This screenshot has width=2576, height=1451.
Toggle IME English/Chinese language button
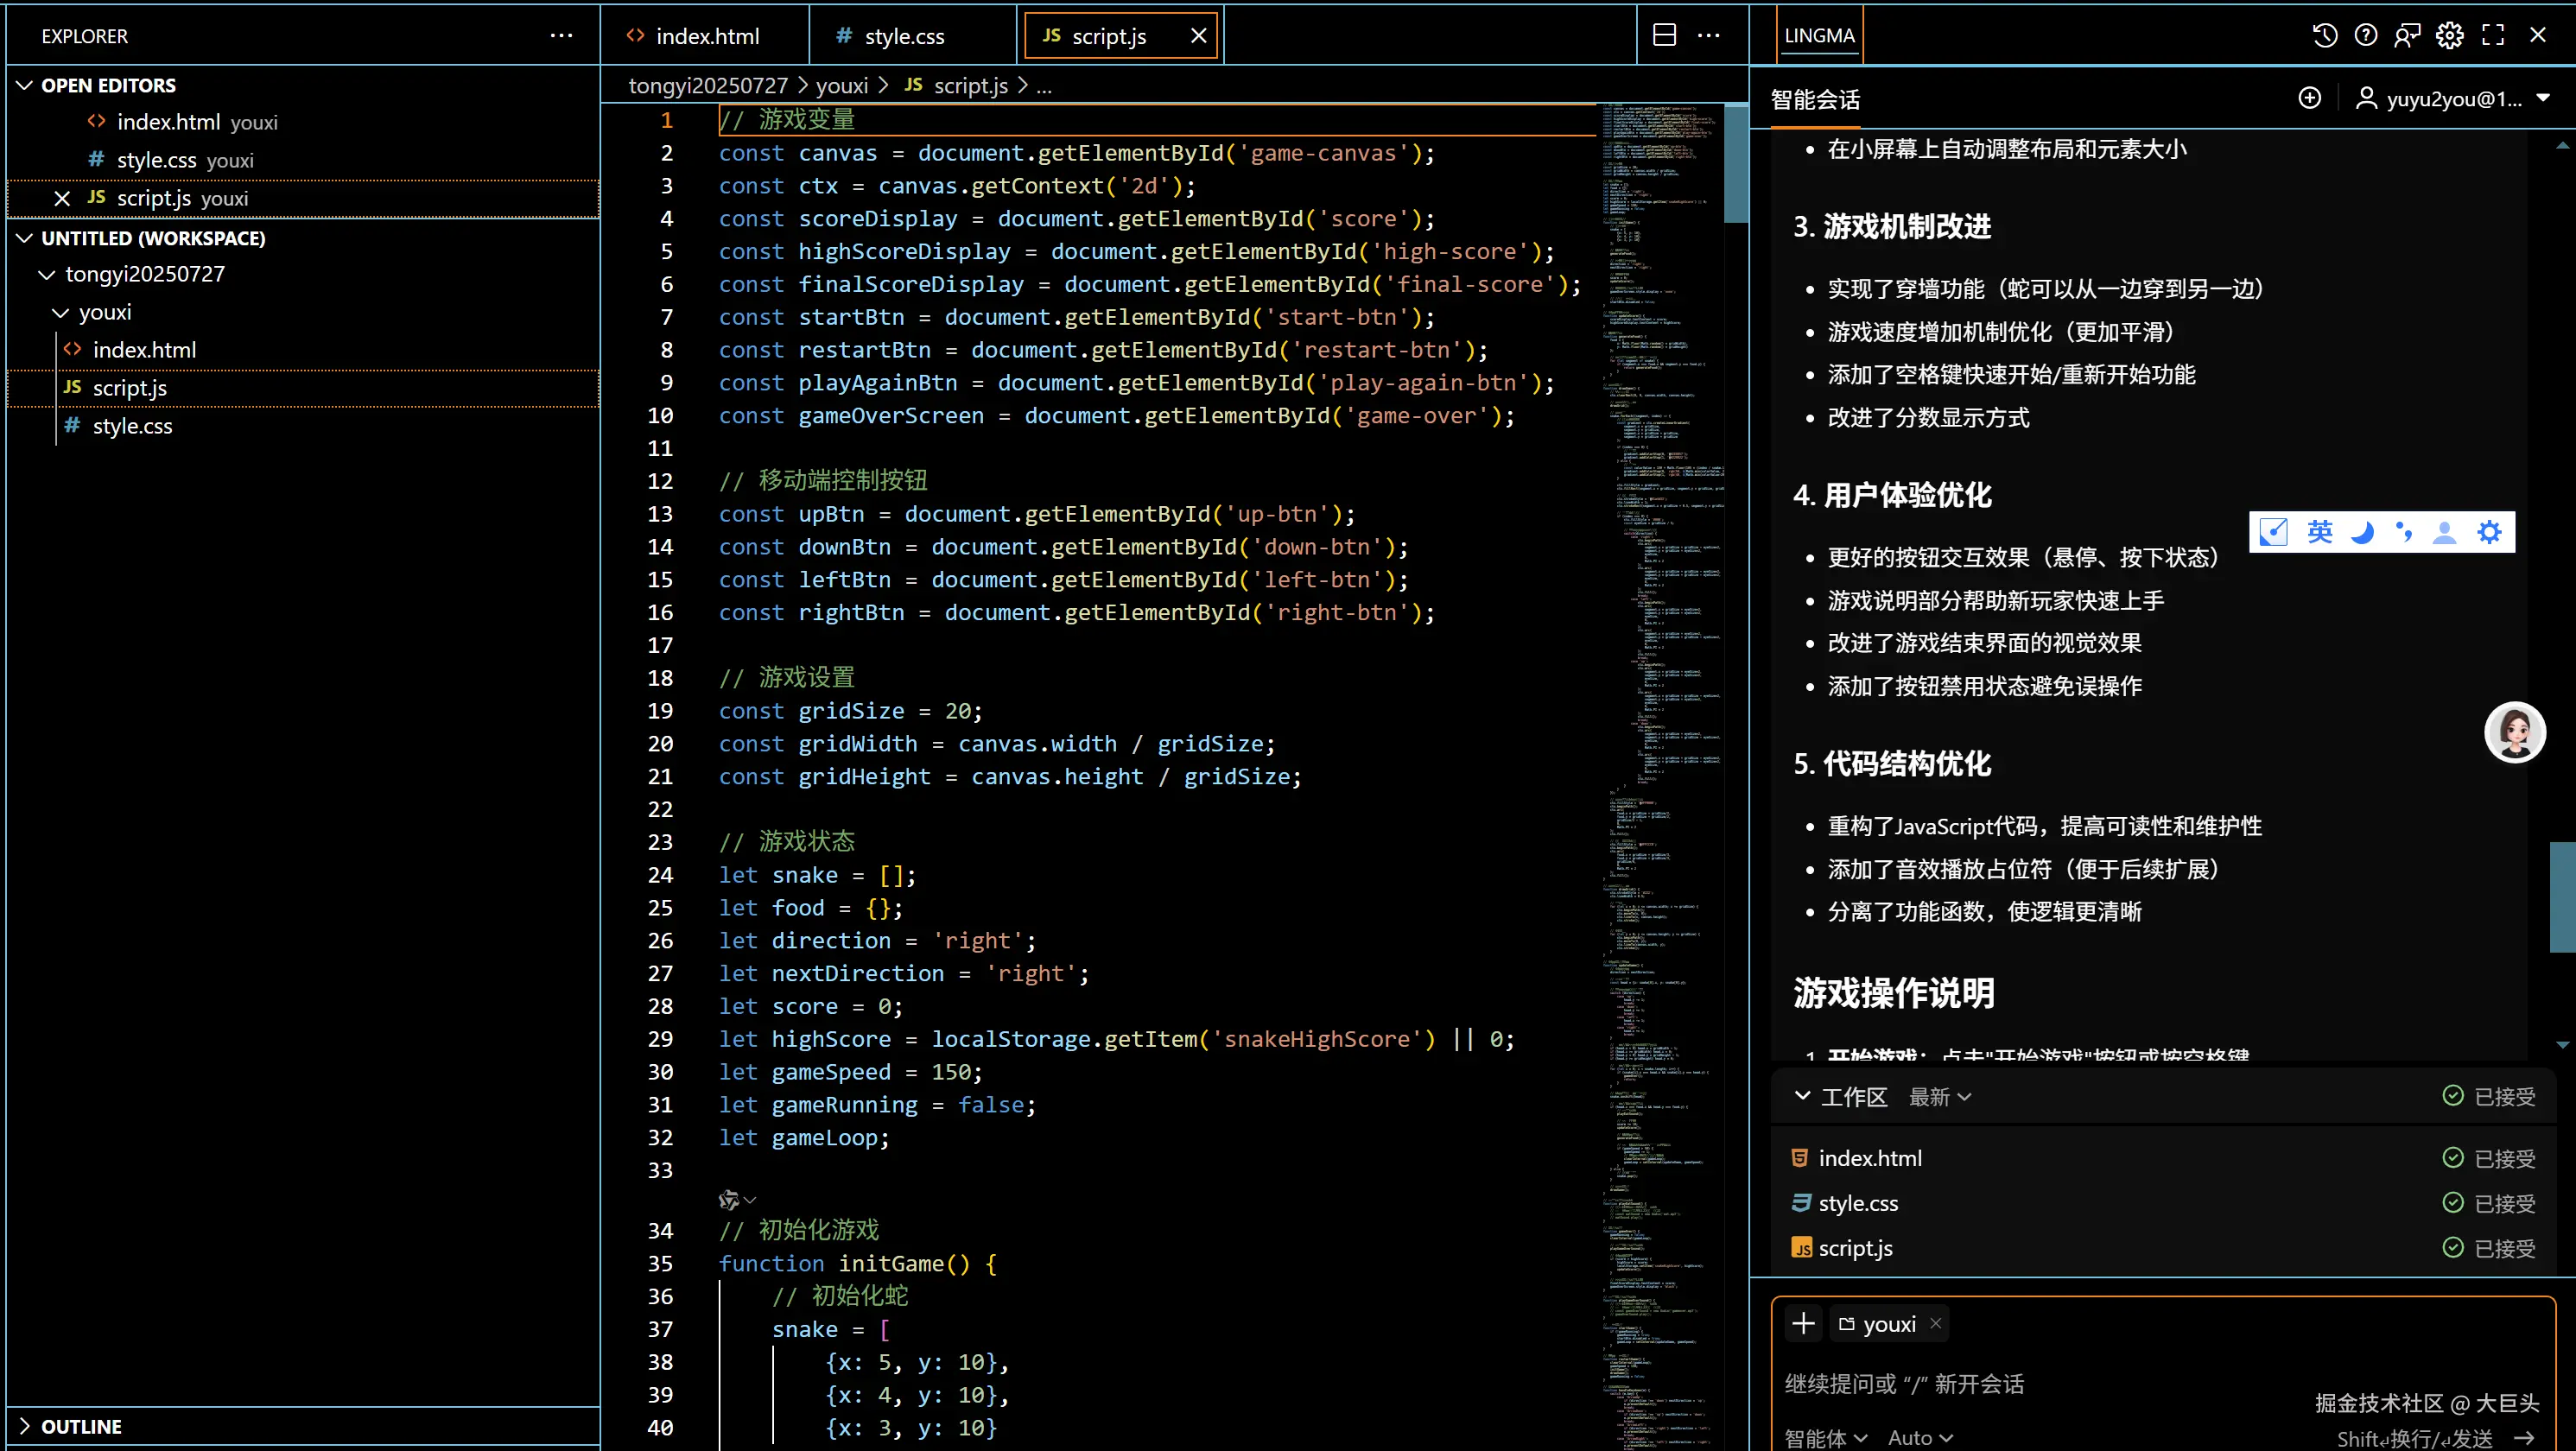point(2319,532)
